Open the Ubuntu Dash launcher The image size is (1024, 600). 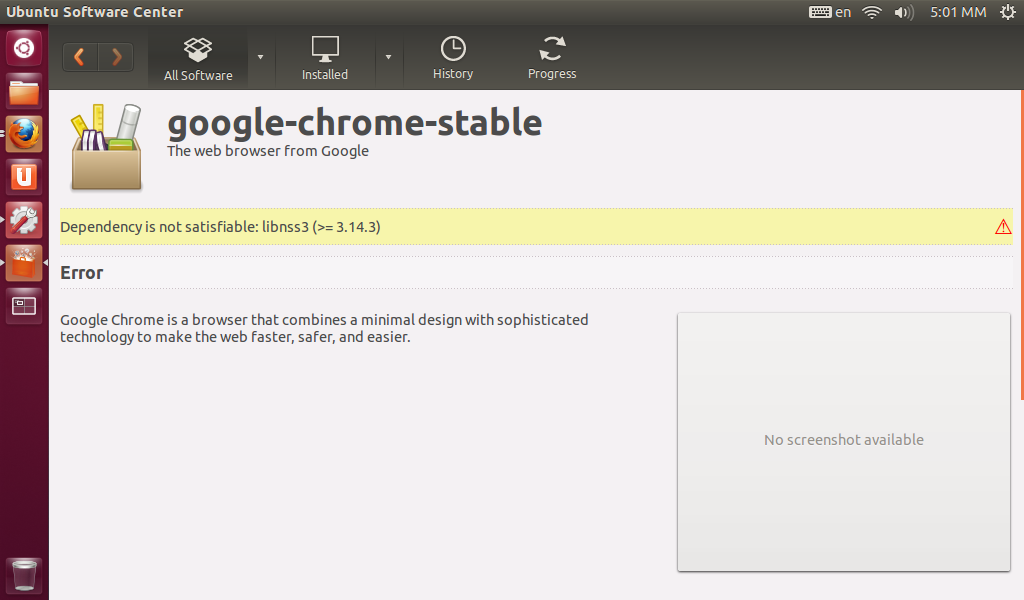(24, 48)
